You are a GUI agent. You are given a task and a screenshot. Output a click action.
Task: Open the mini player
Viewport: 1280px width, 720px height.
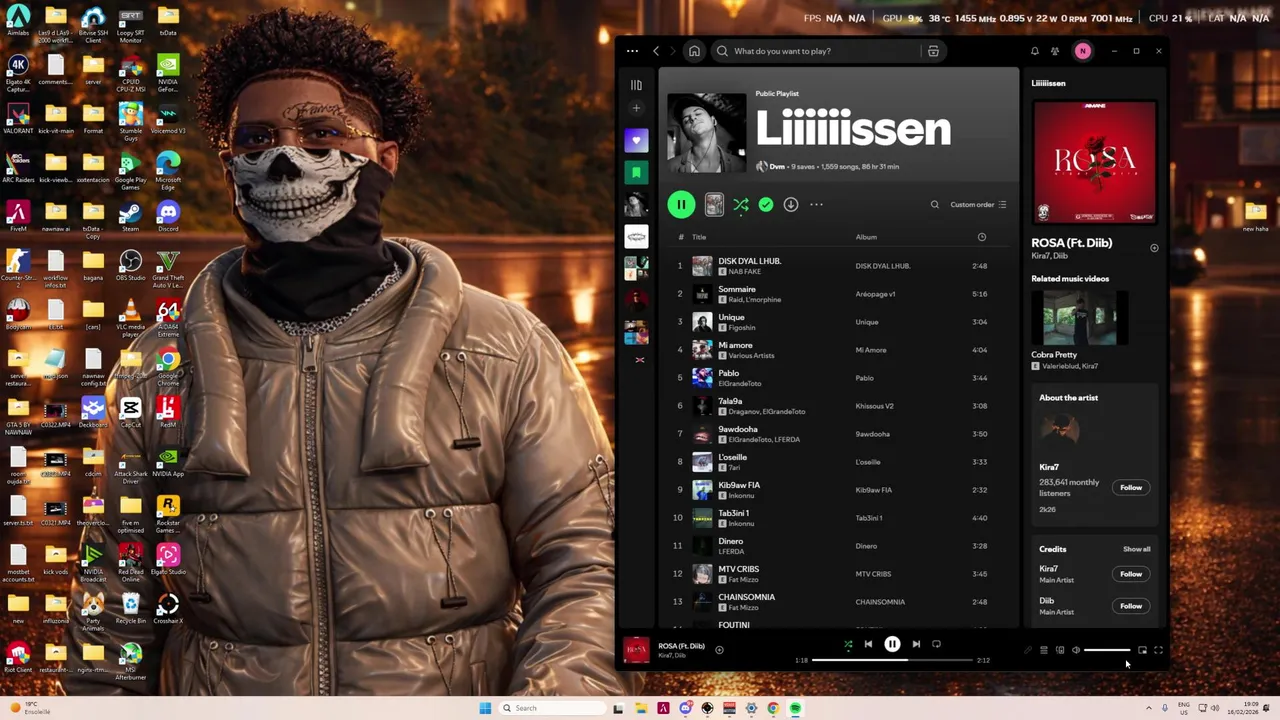[1142, 650]
